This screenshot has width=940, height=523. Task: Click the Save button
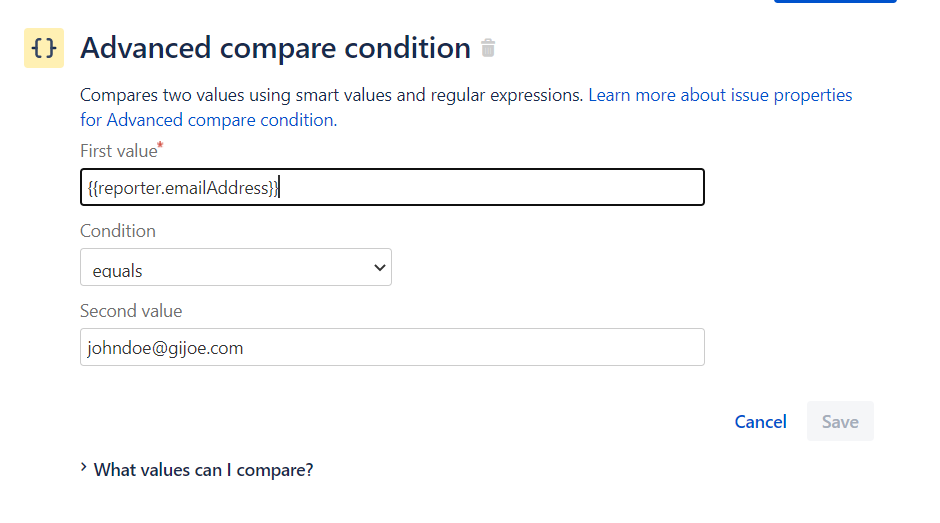[x=840, y=422]
